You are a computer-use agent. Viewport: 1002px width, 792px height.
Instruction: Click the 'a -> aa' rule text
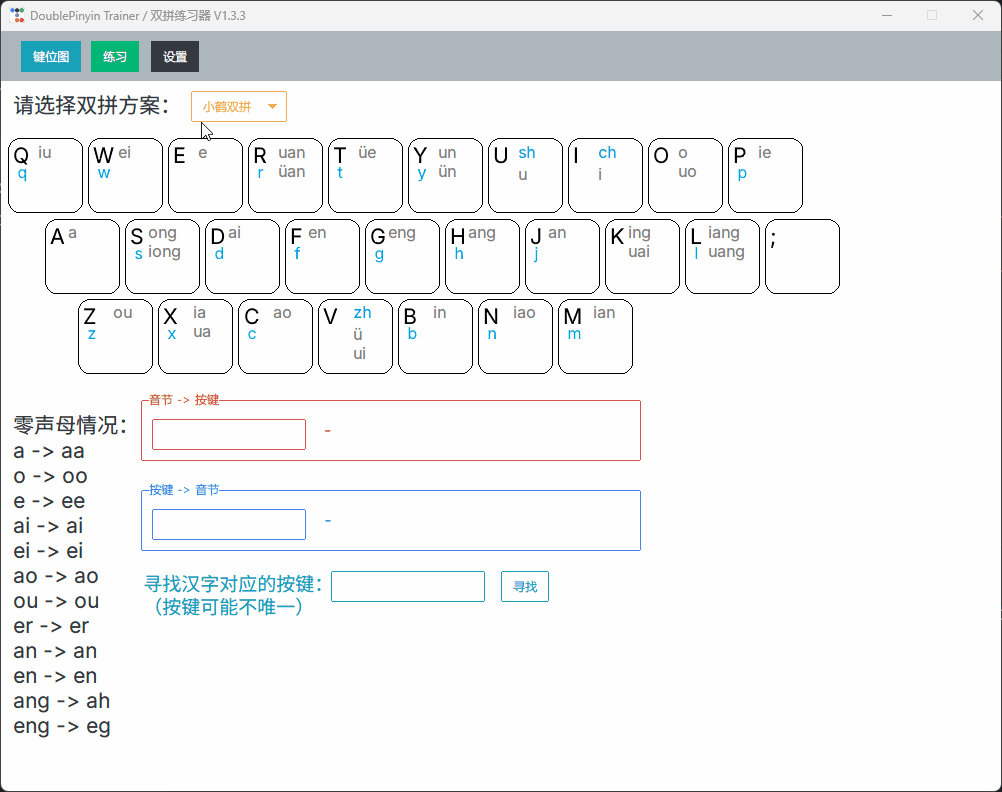(49, 451)
